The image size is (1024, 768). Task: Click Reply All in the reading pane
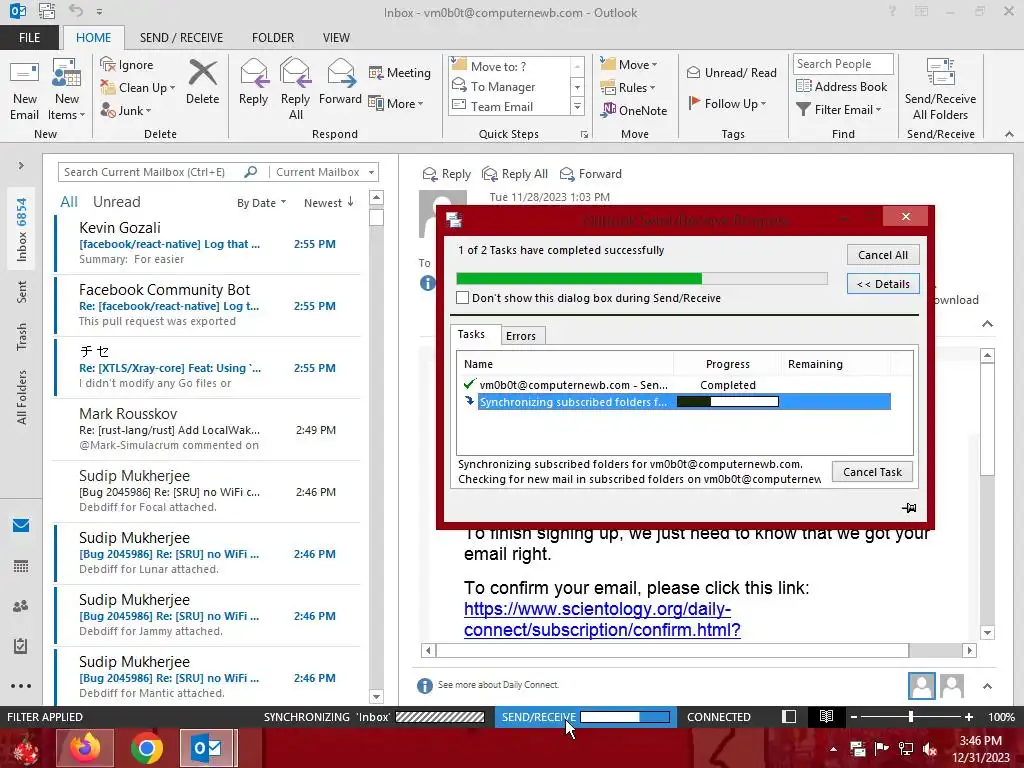(x=515, y=174)
